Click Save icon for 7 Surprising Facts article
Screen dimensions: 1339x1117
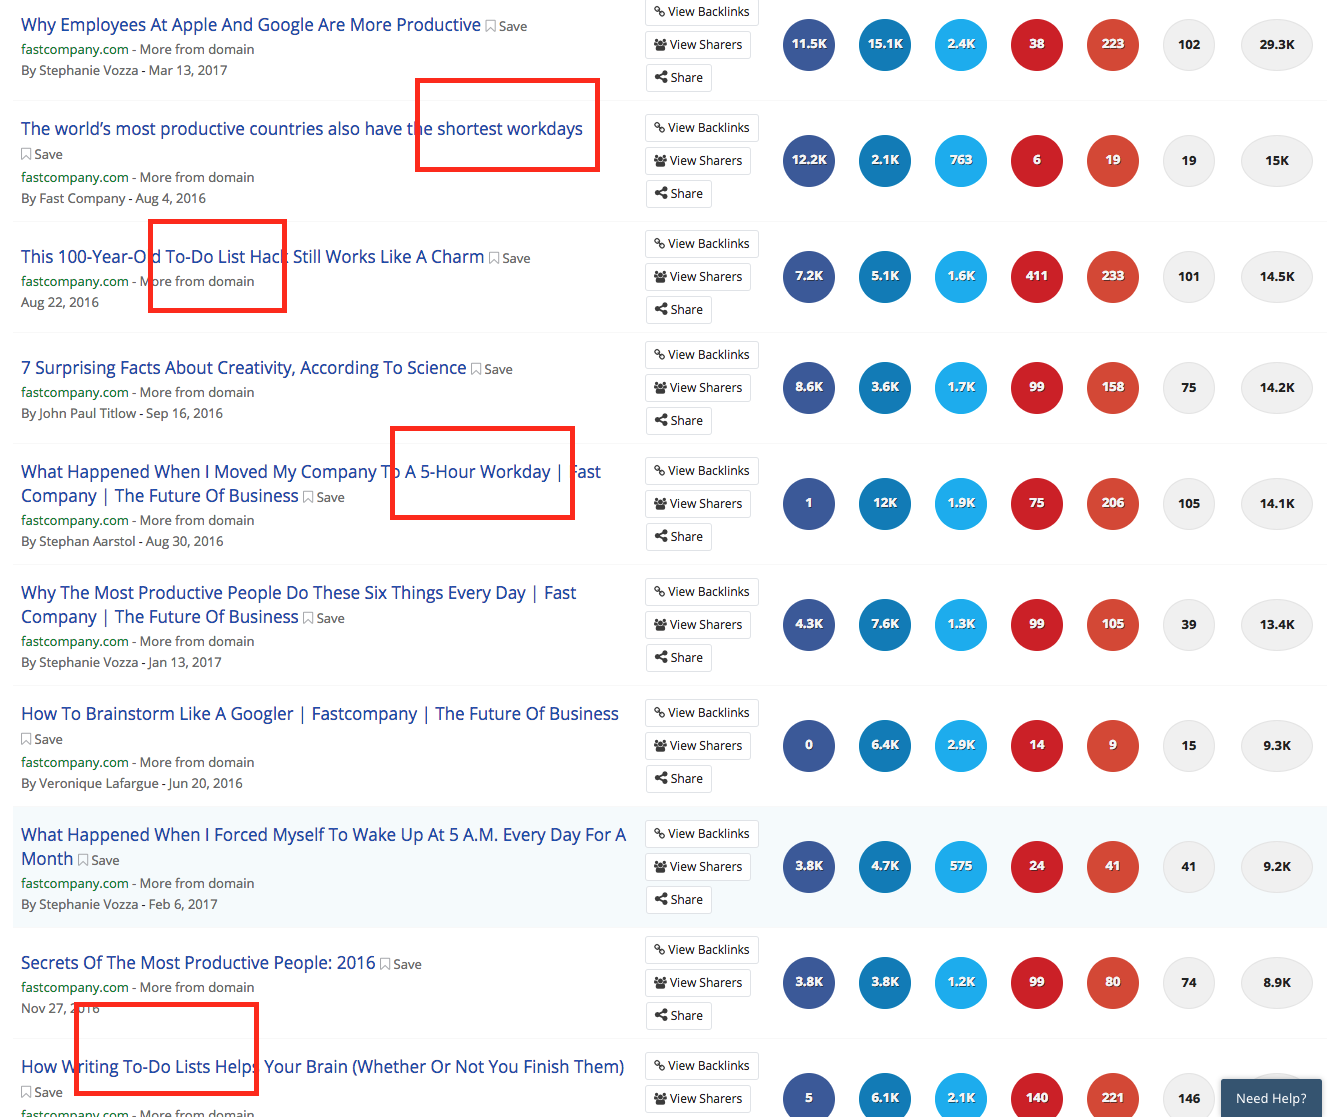click(x=491, y=369)
